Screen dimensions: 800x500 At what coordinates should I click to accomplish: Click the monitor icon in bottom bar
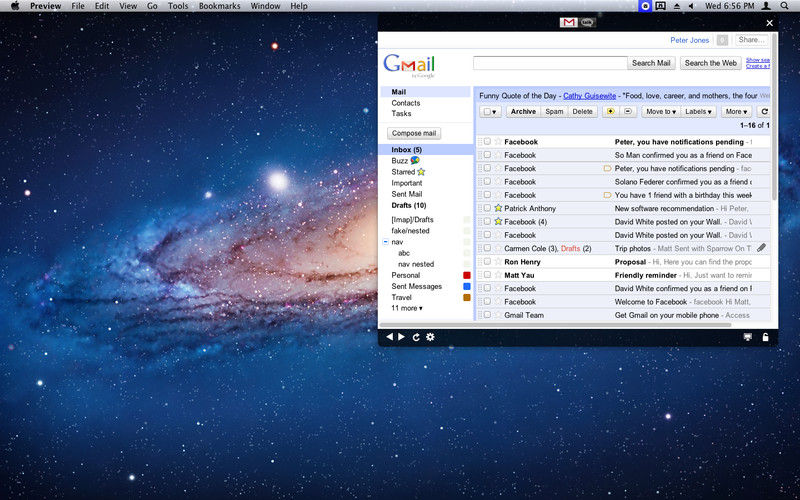748,337
